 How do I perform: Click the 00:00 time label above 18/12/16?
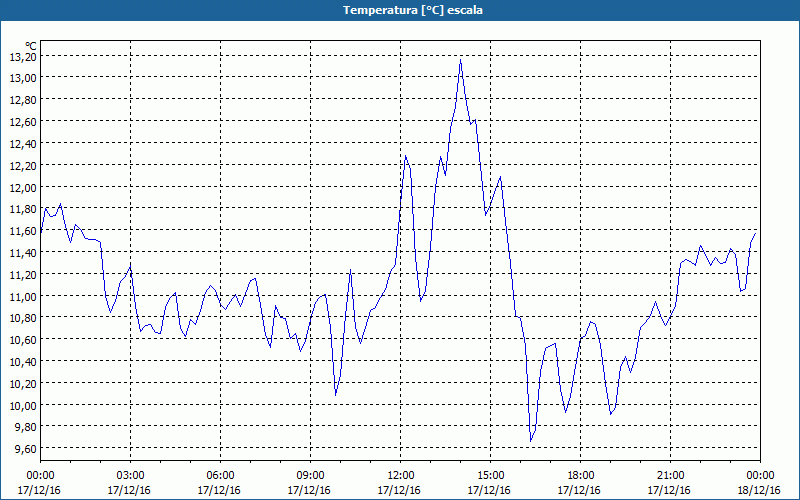[760, 476]
